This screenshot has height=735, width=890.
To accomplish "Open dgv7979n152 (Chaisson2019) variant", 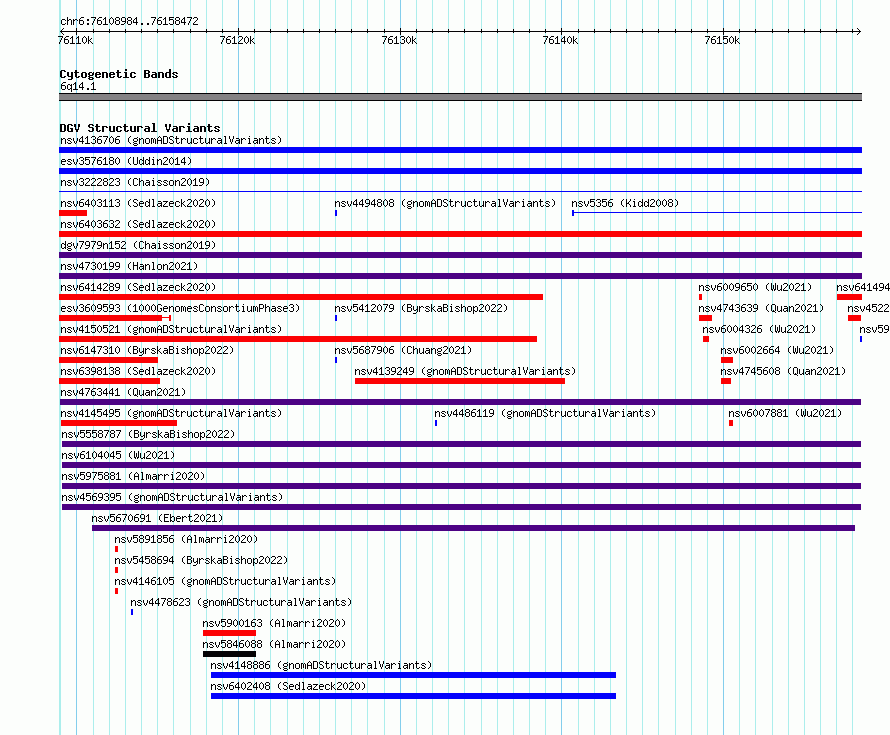I will point(138,245).
